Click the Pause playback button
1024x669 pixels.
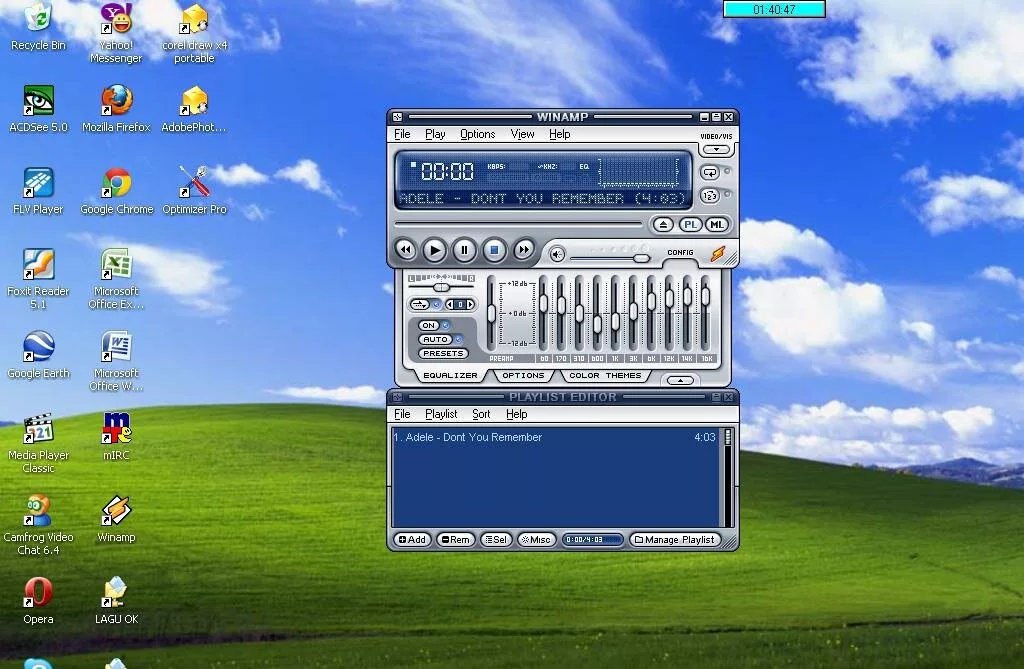(464, 250)
